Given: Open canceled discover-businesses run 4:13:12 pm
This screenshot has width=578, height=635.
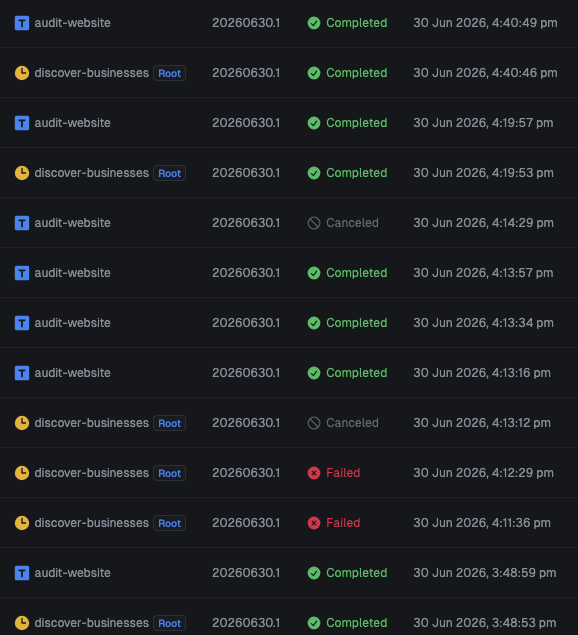Looking at the screenshot, I should click(x=92, y=423).
